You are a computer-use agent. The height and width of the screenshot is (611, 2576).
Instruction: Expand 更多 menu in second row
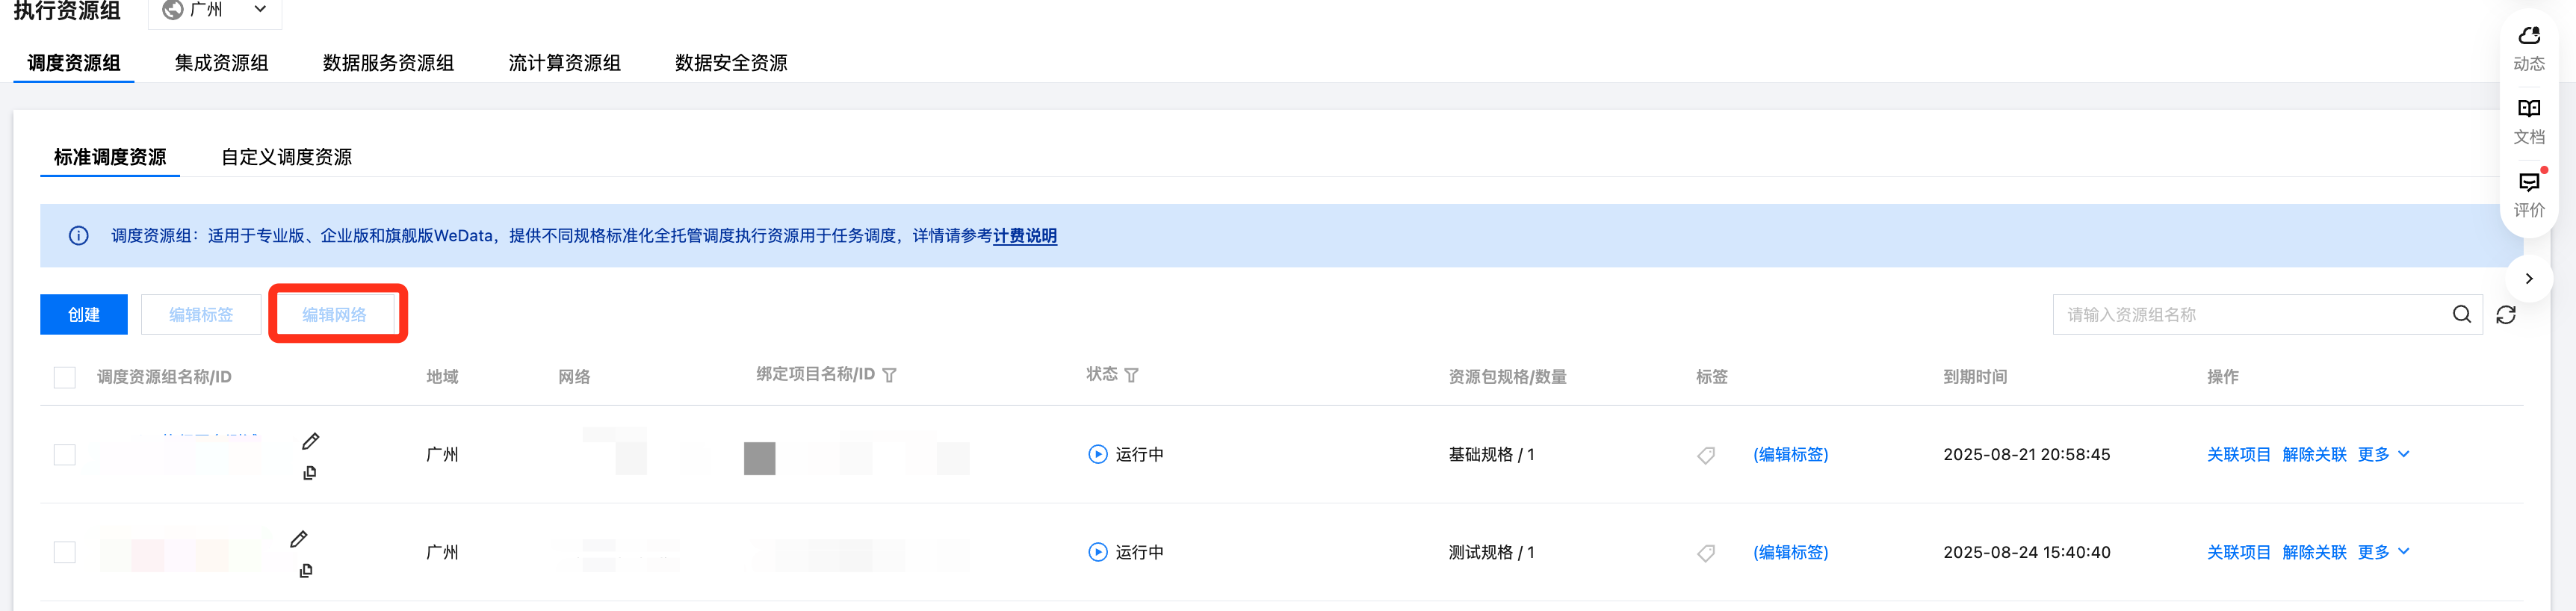click(2383, 552)
